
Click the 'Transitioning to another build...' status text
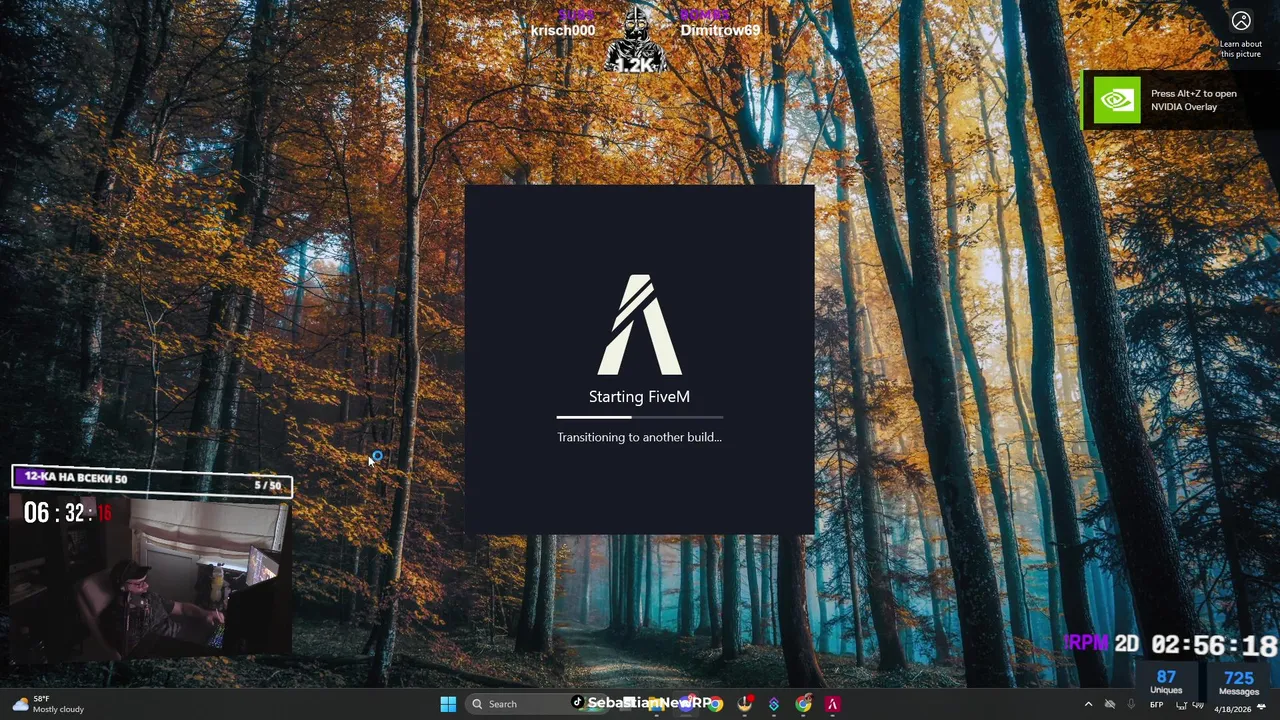tap(639, 437)
